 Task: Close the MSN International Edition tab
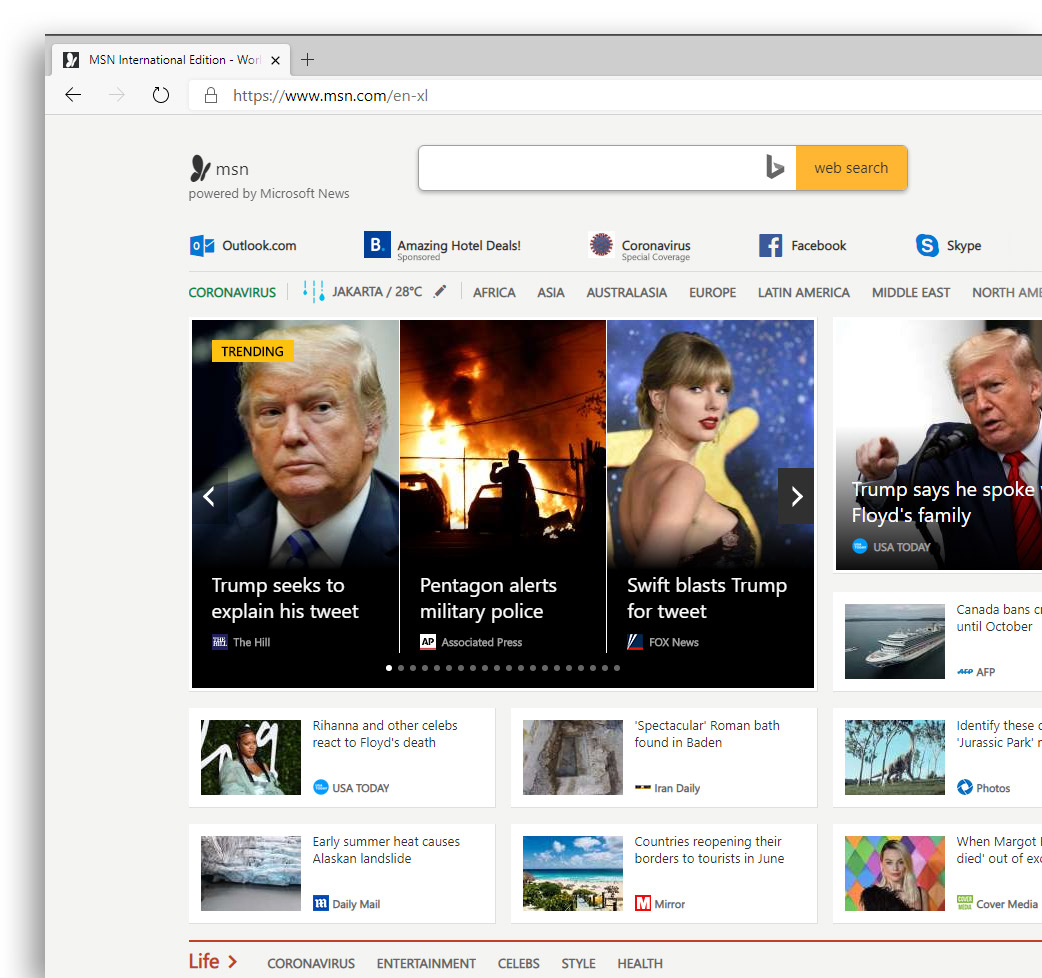pyautogui.click(x=276, y=60)
